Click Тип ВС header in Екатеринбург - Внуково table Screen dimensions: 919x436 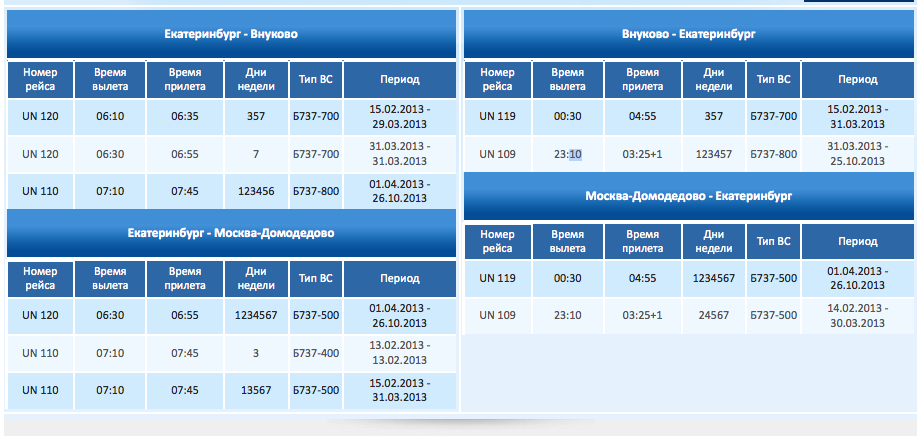click(315, 79)
